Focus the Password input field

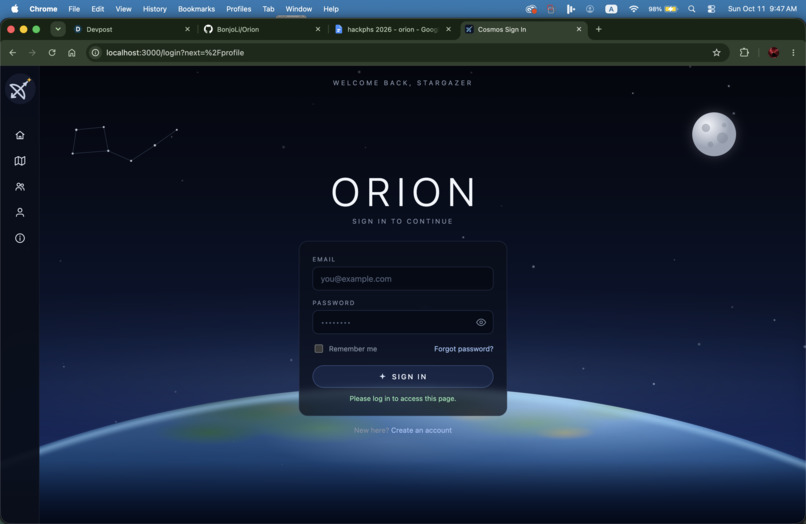point(402,322)
